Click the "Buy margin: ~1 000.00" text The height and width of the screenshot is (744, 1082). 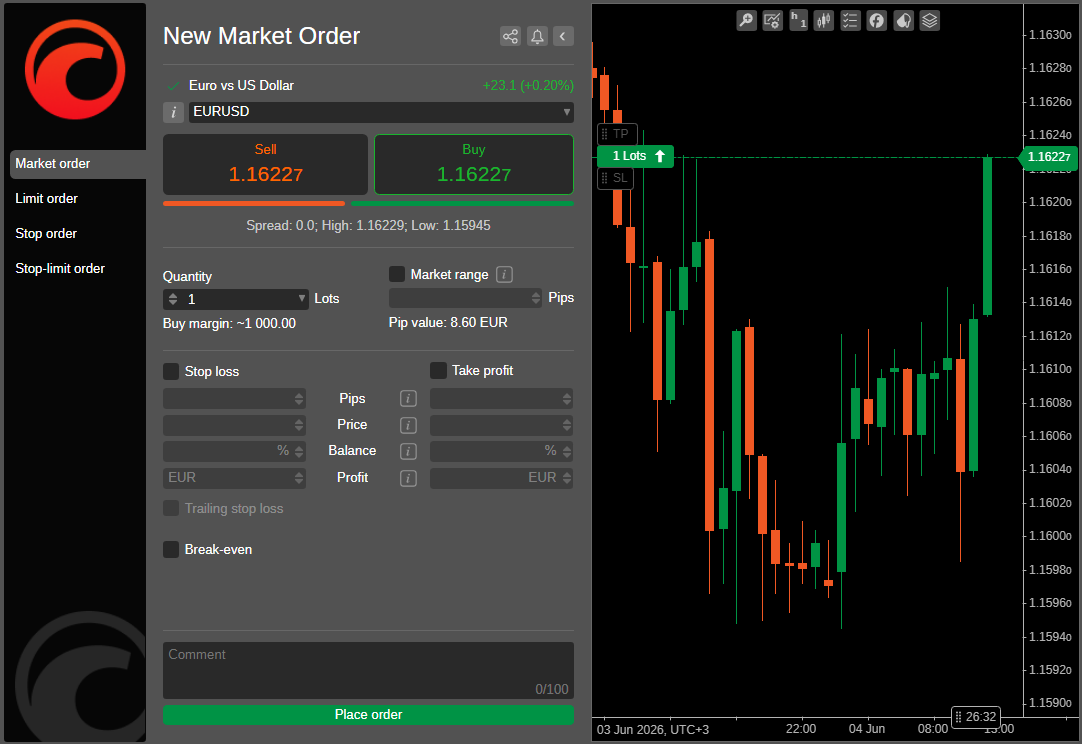tap(229, 324)
